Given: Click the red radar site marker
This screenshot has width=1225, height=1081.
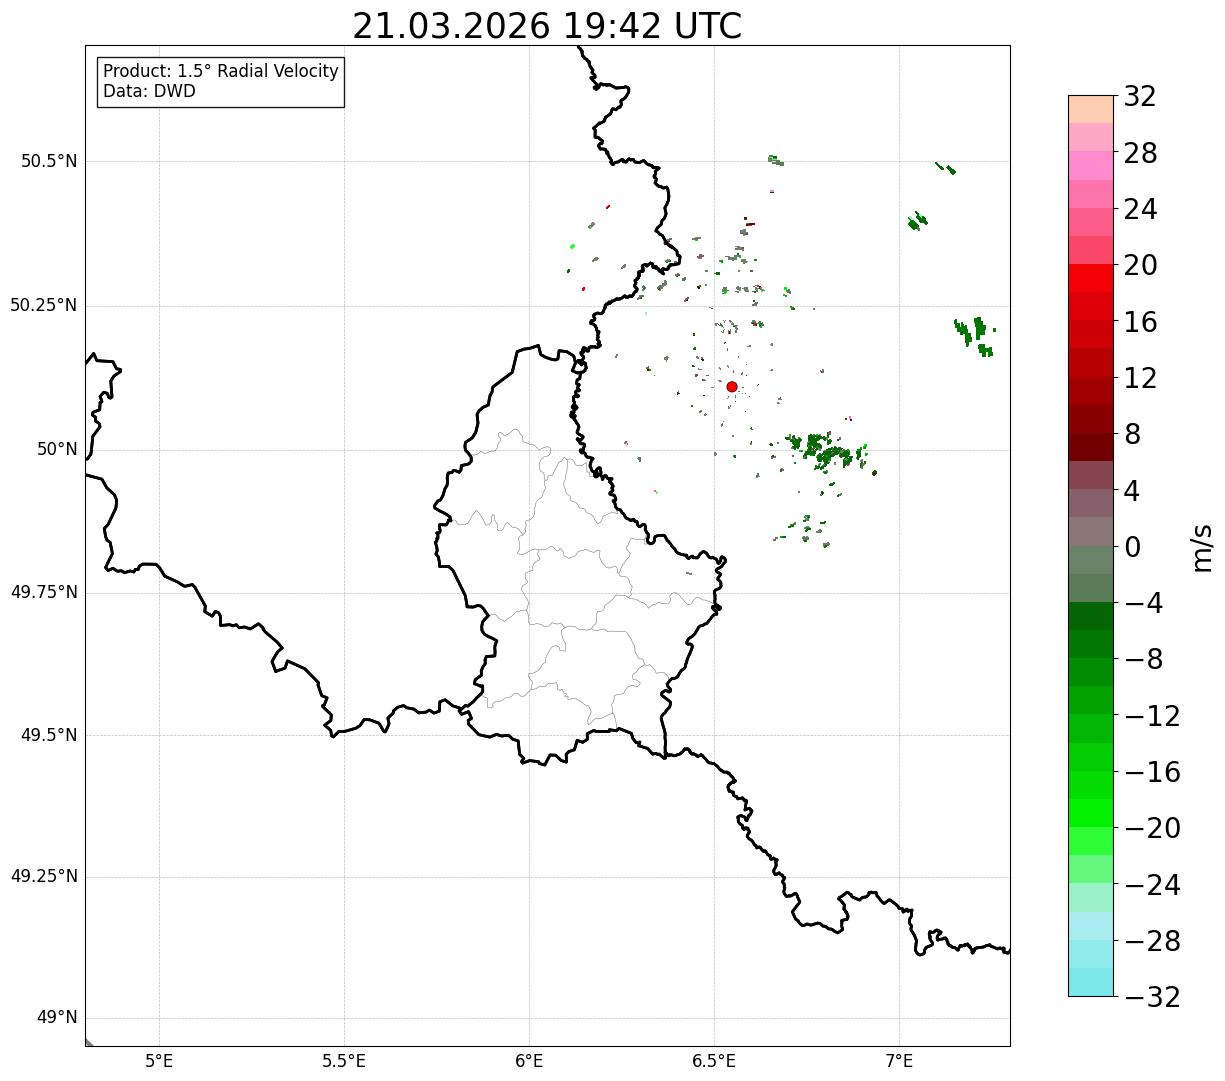Looking at the screenshot, I should click(x=732, y=387).
